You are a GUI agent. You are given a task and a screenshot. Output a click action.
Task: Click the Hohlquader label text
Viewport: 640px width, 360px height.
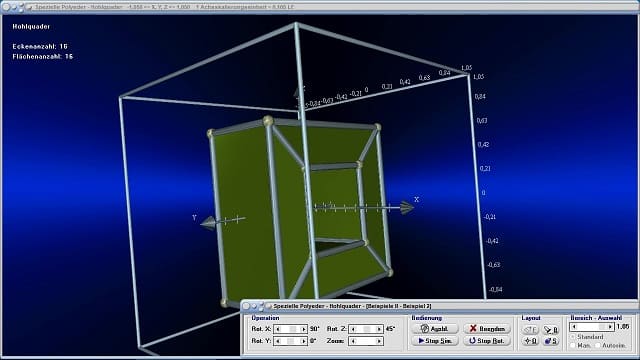tap(31, 27)
